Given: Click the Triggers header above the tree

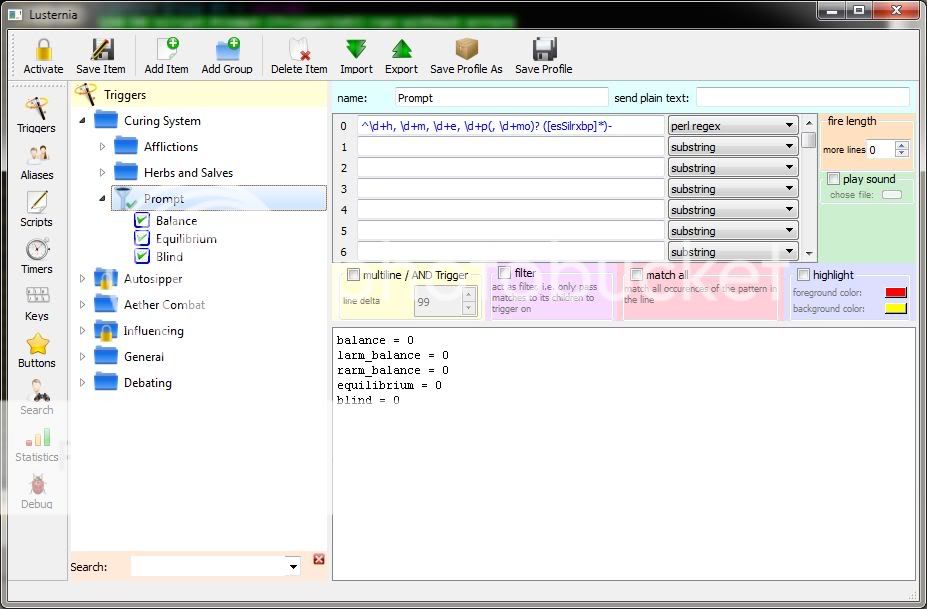Looking at the screenshot, I should [x=200, y=95].
